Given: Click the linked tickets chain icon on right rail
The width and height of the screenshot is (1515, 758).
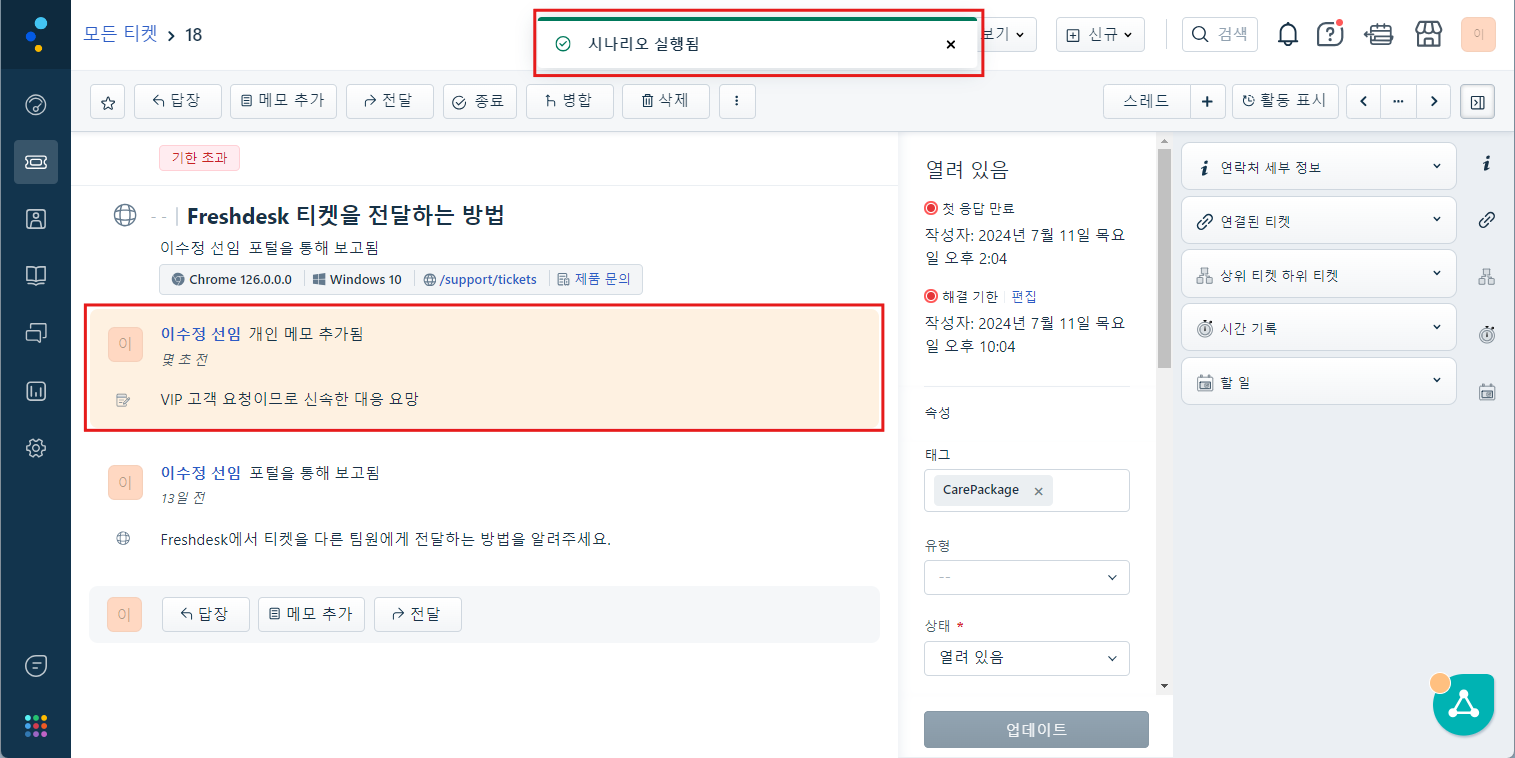Looking at the screenshot, I should [1486, 220].
